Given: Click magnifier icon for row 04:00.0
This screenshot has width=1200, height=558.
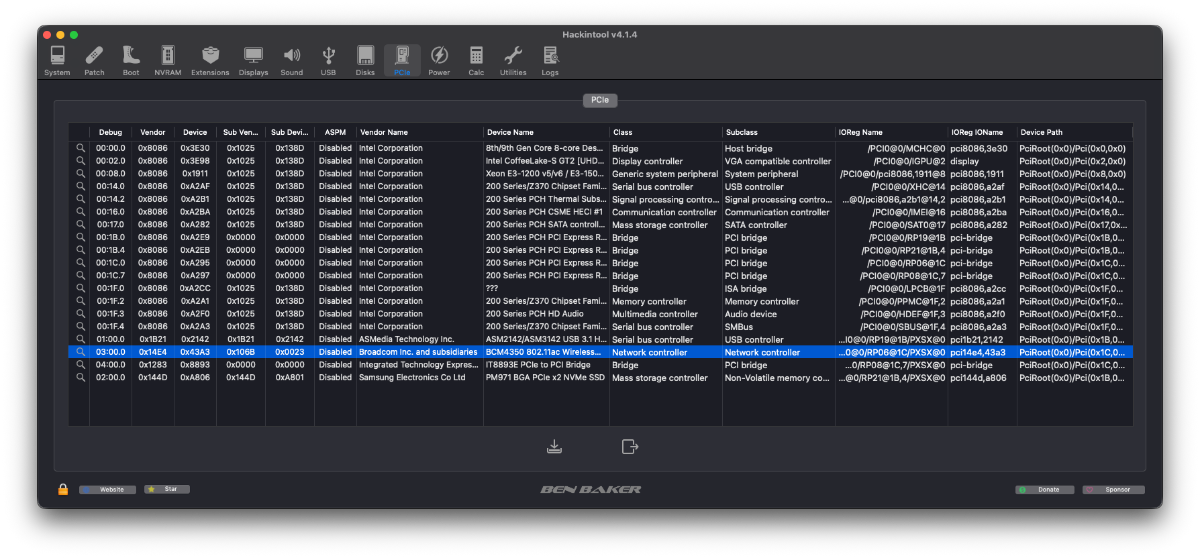Looking at the screenshot, I should [80, 365].
